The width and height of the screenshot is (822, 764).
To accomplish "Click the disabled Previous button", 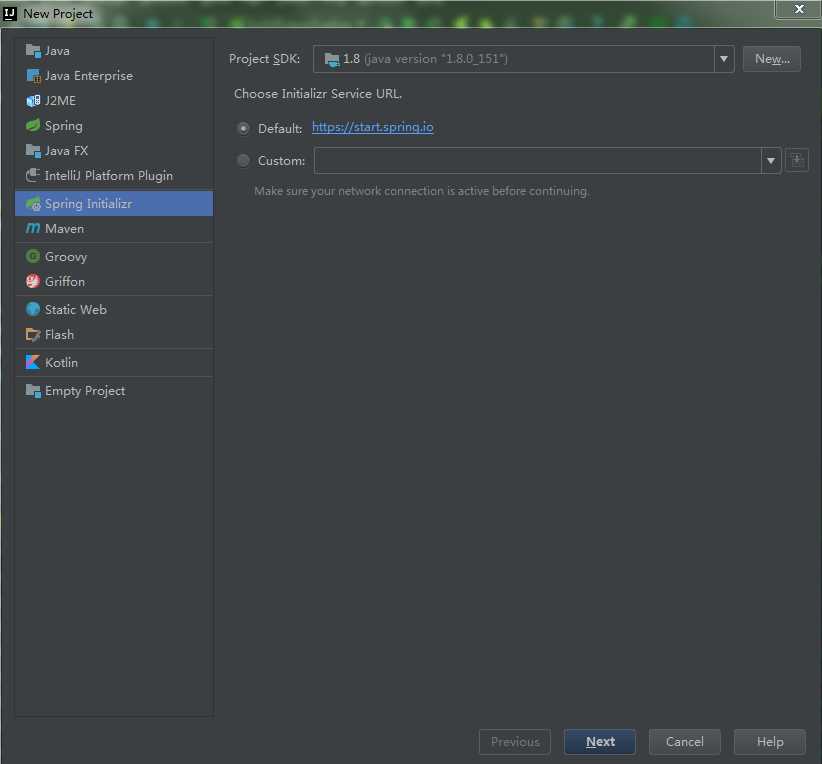I will tap(515, 741).
